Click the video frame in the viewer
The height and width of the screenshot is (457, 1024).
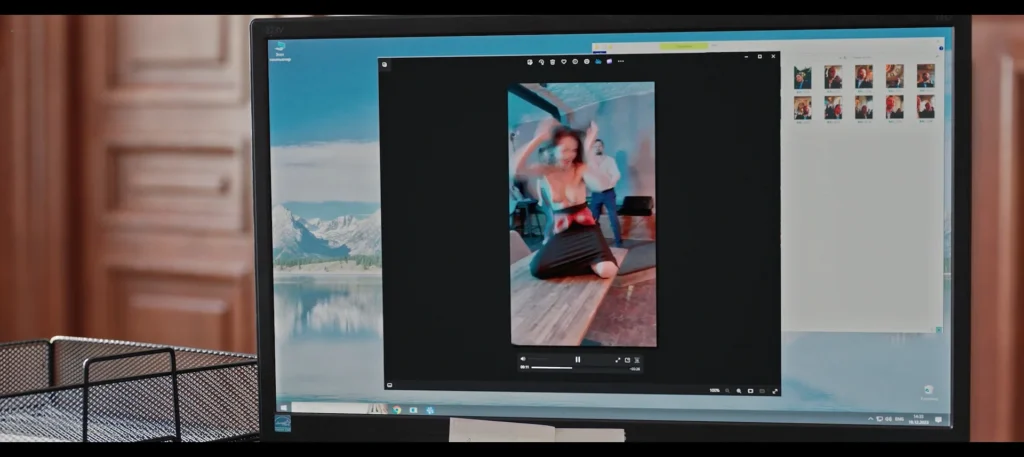click(582, 214)
